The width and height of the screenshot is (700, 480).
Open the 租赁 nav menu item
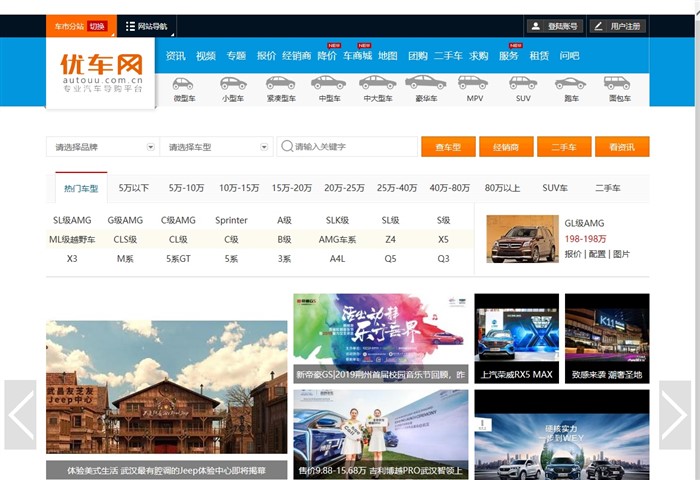point(539,56)
